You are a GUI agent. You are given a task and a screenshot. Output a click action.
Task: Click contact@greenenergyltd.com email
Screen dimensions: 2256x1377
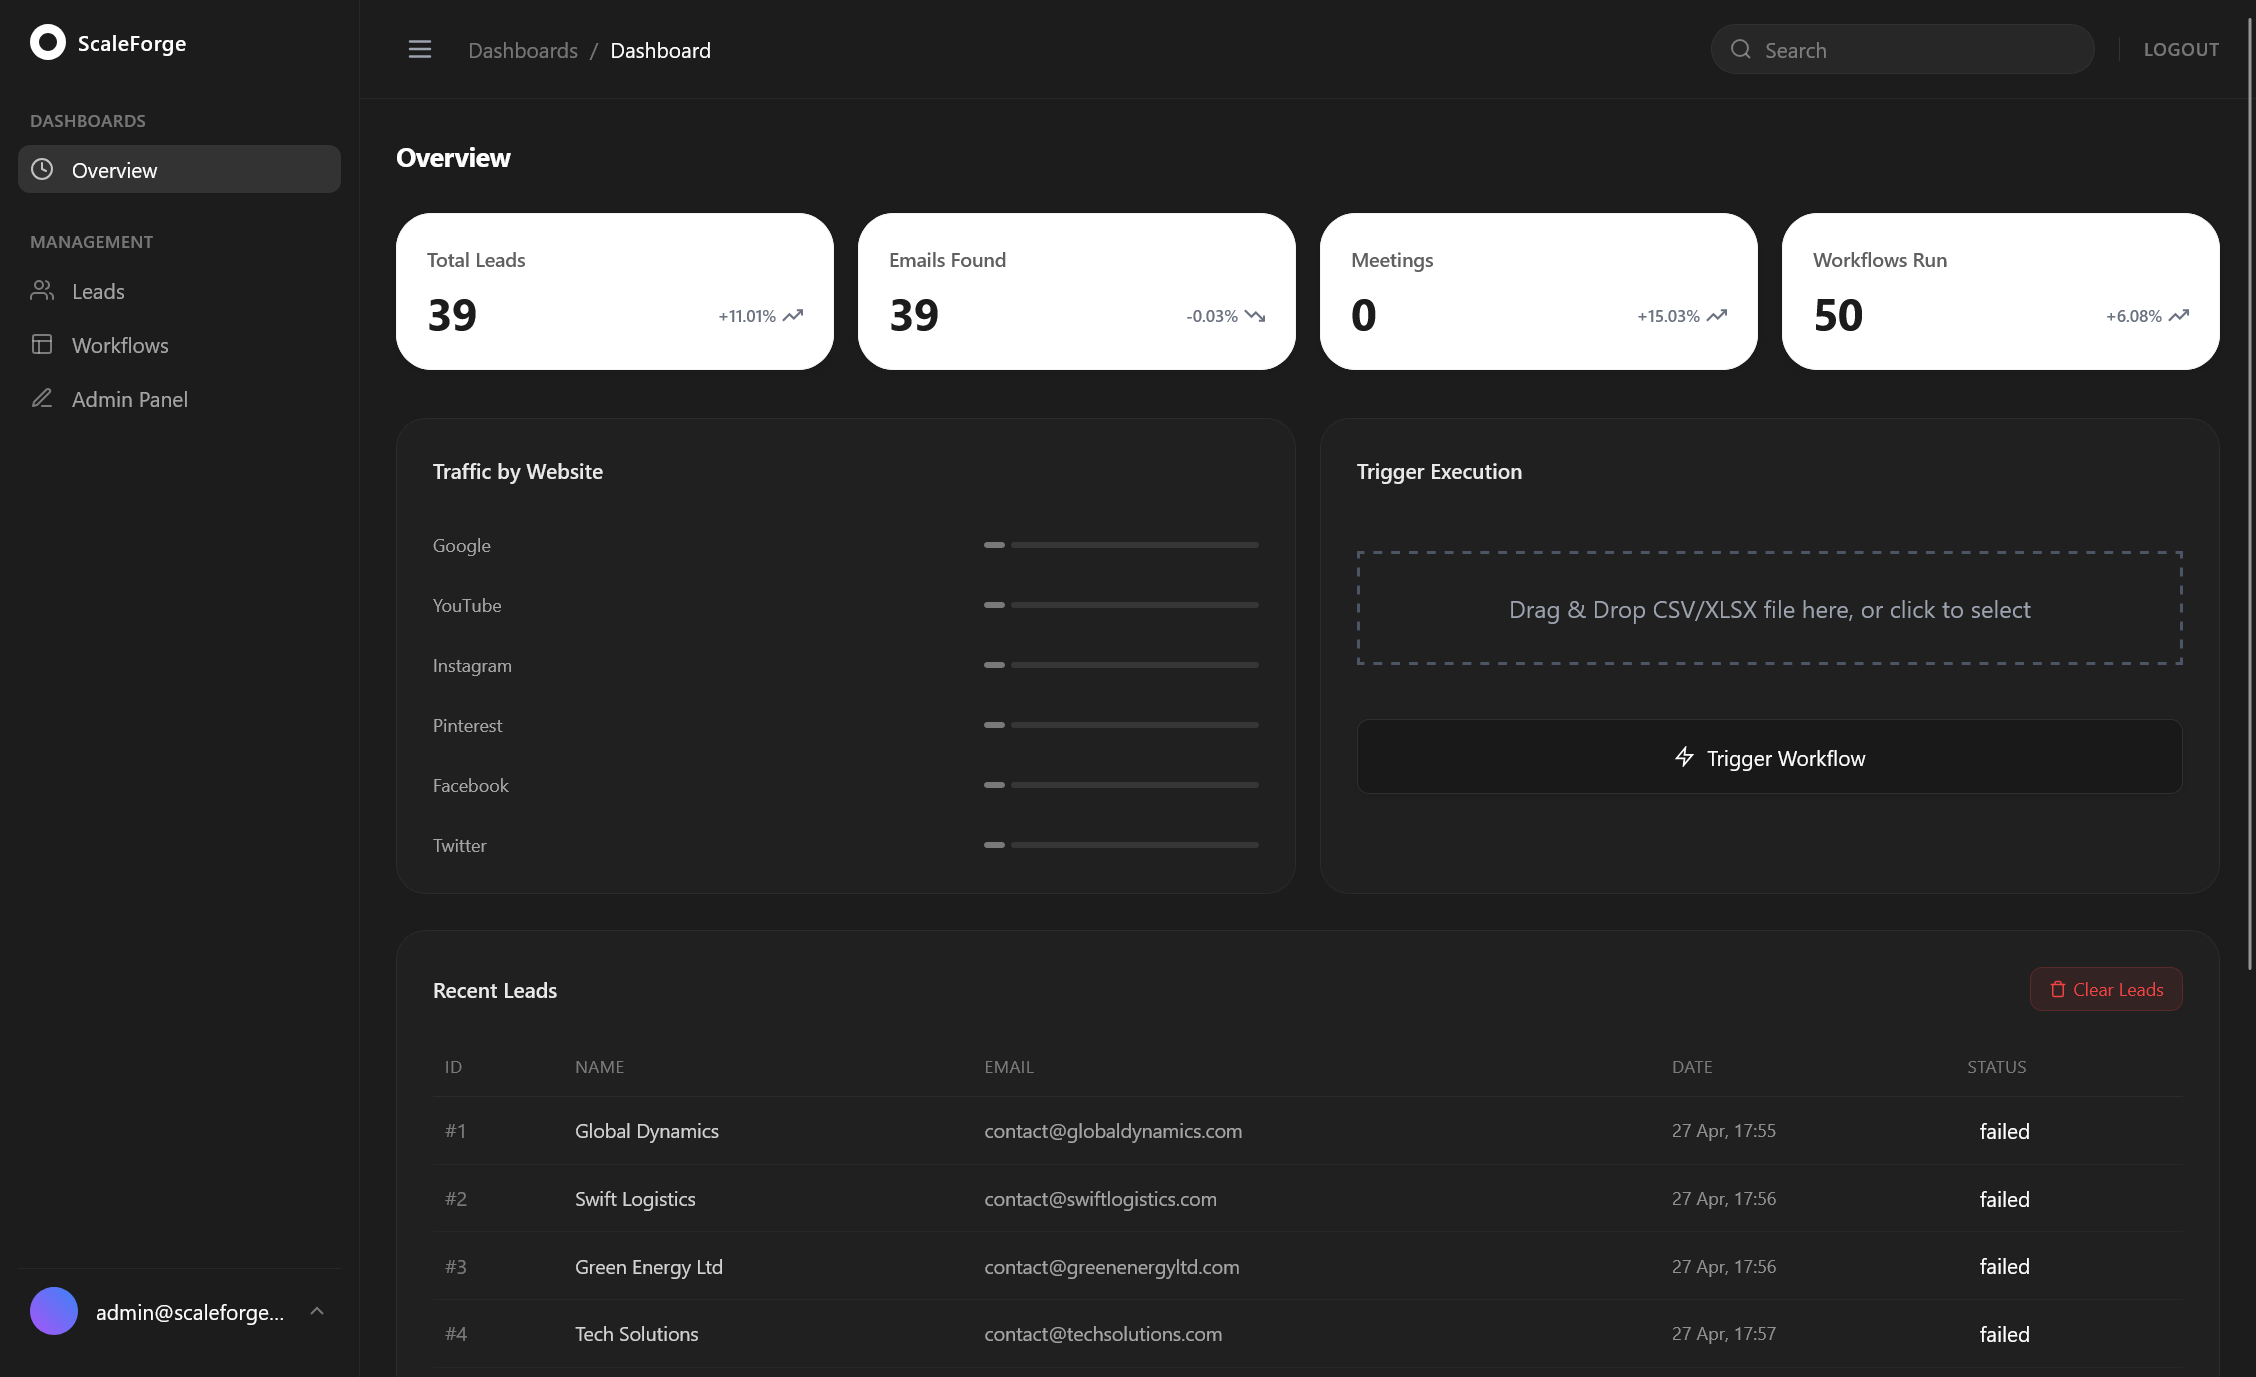1112,1267
